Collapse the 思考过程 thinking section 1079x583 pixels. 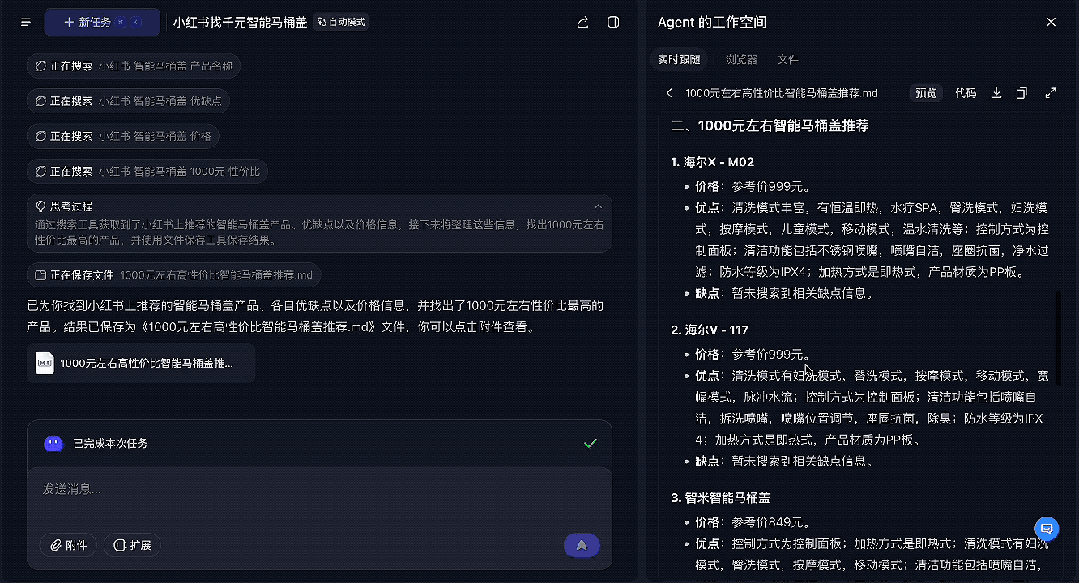[x=598, y=206]
